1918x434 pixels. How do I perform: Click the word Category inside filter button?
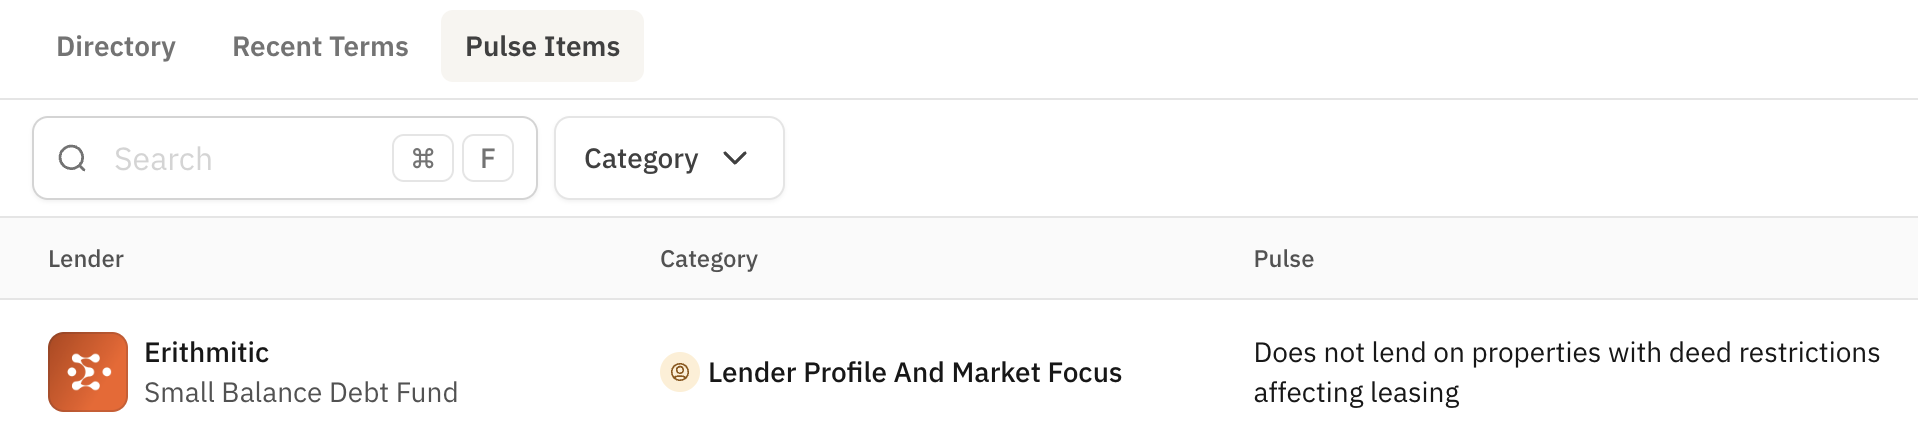641,158
